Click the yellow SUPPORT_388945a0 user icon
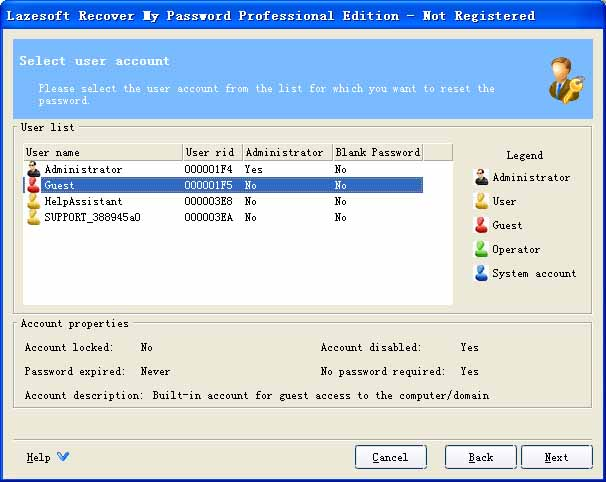 point(34,217)
